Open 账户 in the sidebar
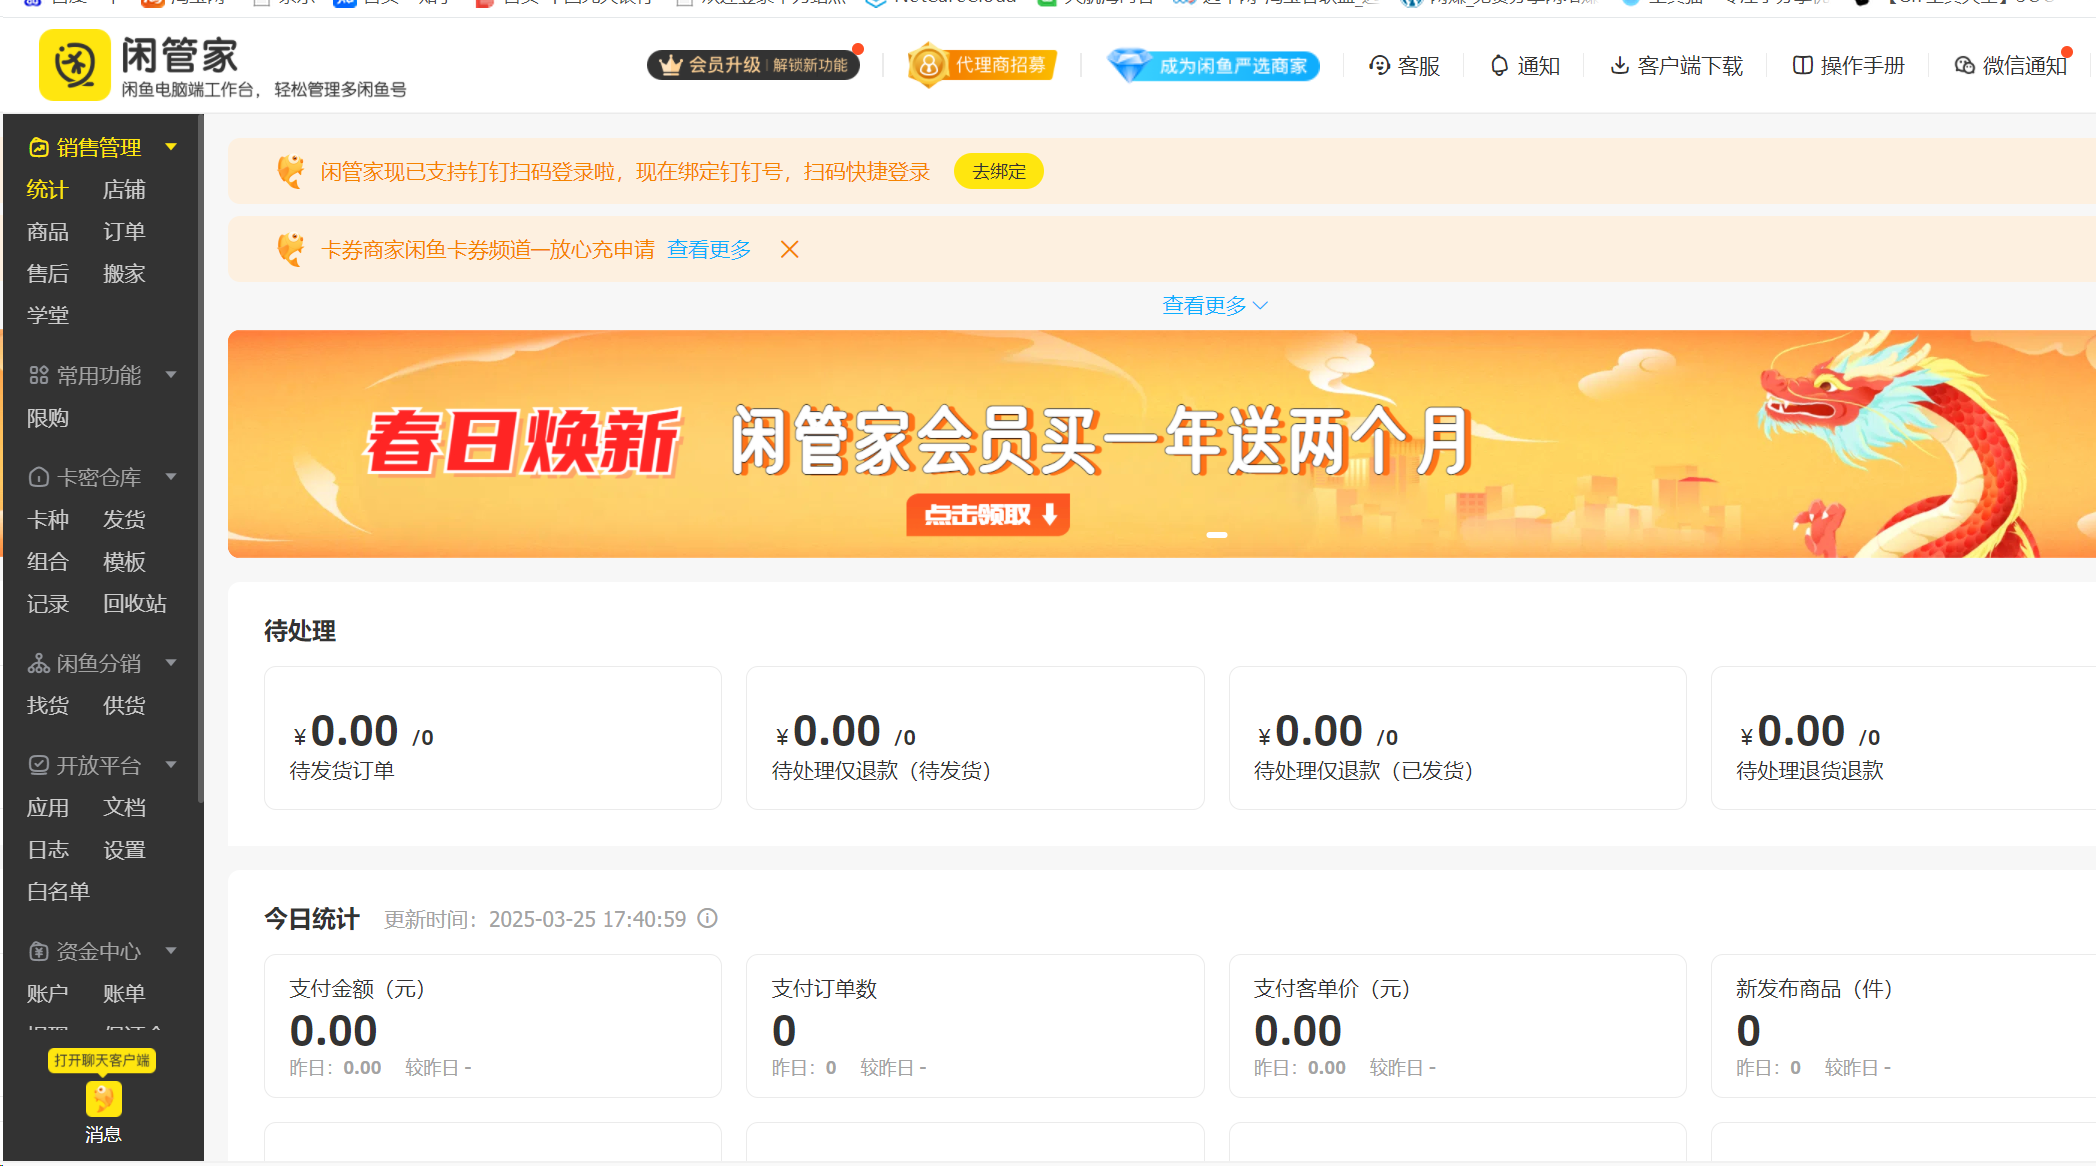 [48, 994]
